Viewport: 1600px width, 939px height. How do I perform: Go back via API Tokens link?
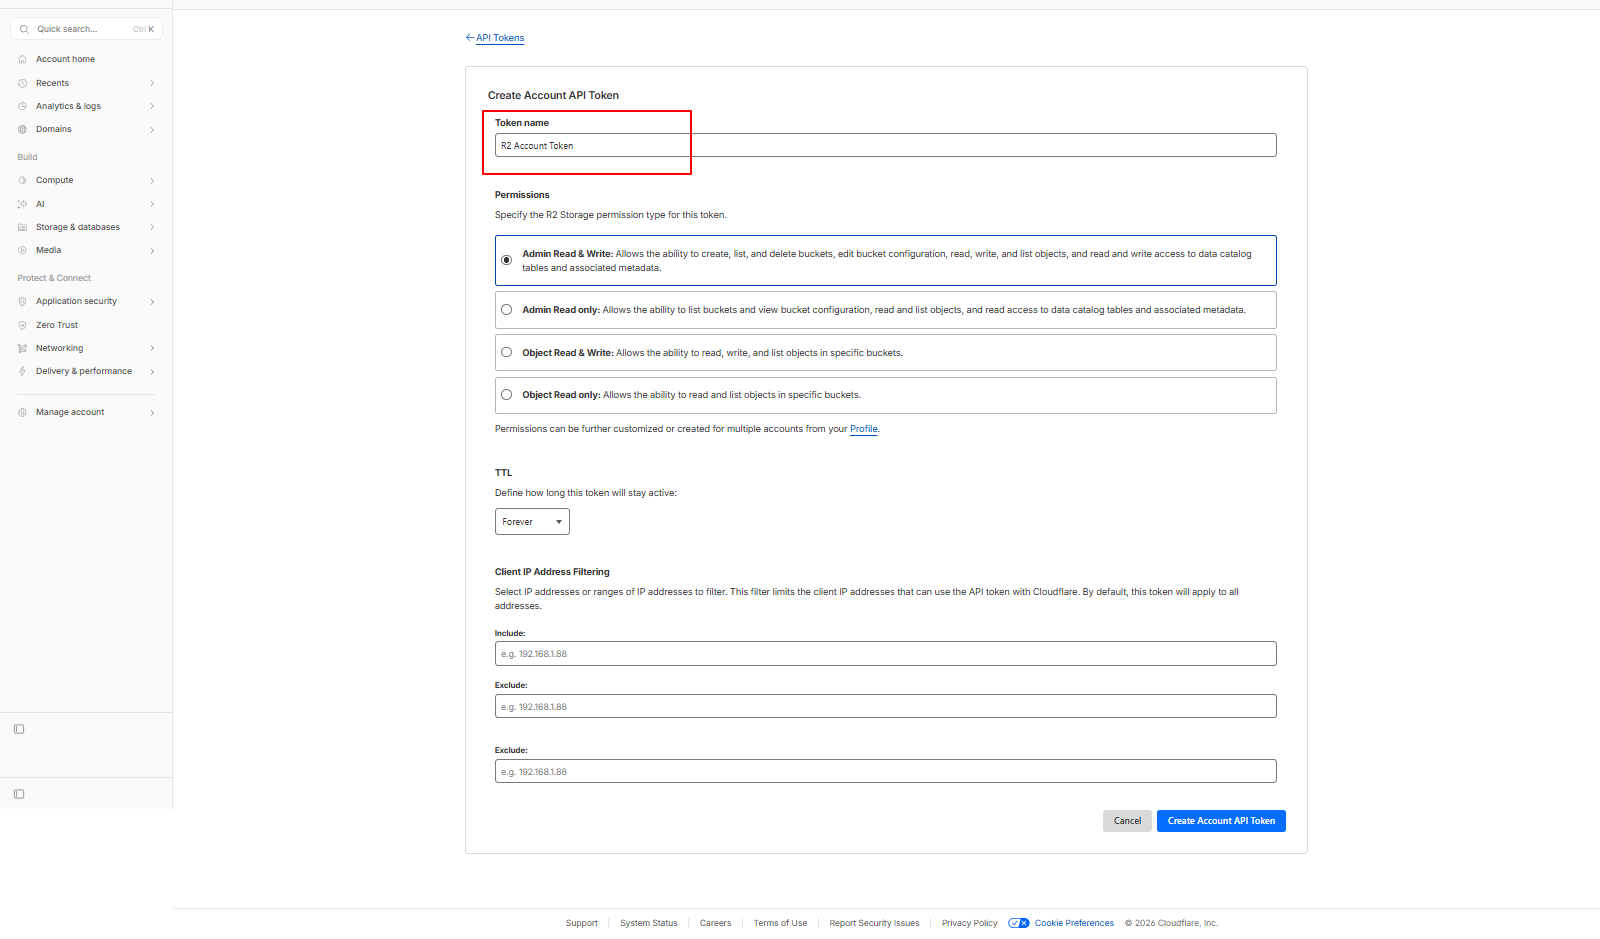click(x=499, y=38)
